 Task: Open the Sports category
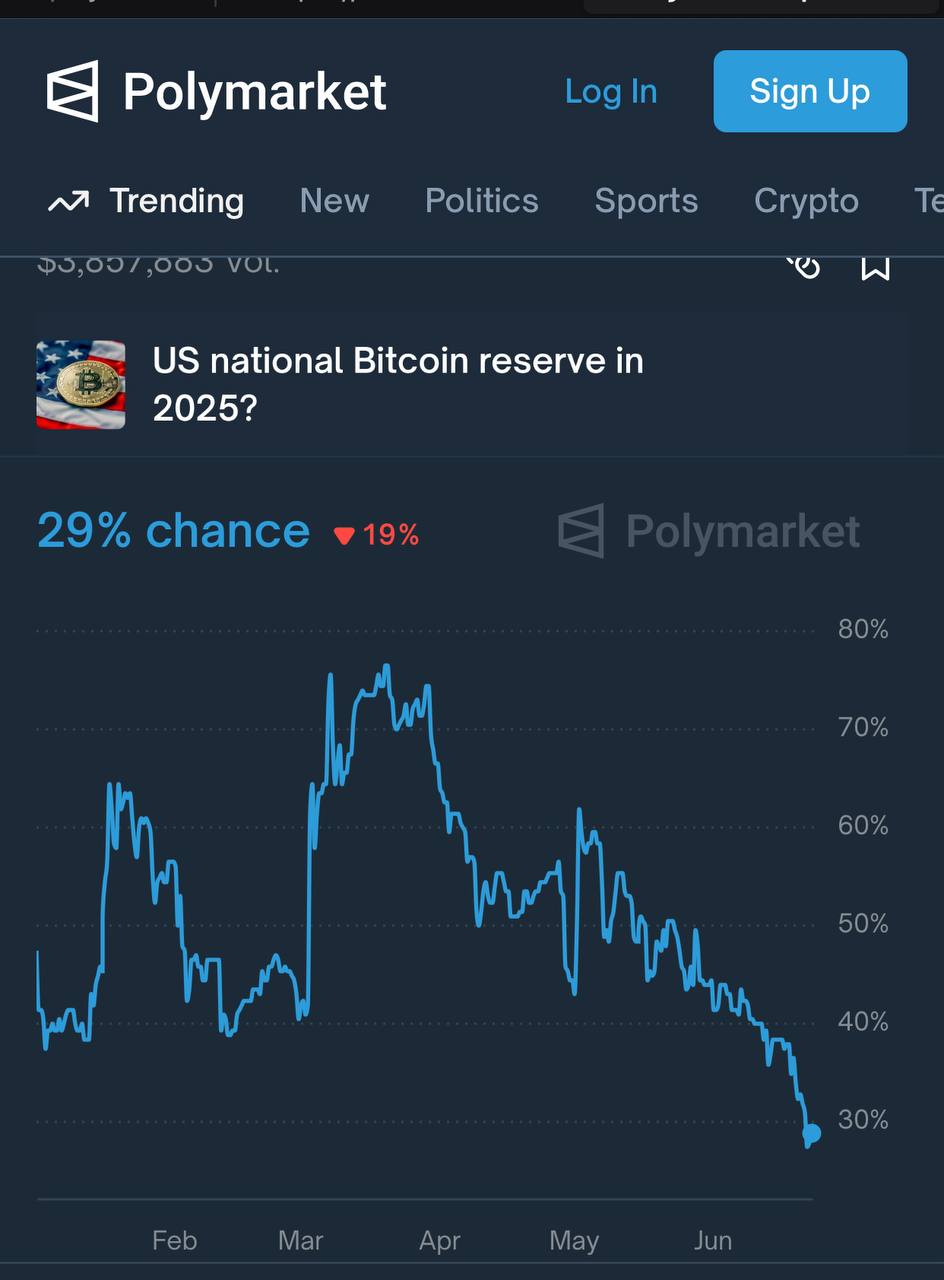(646, 201)
